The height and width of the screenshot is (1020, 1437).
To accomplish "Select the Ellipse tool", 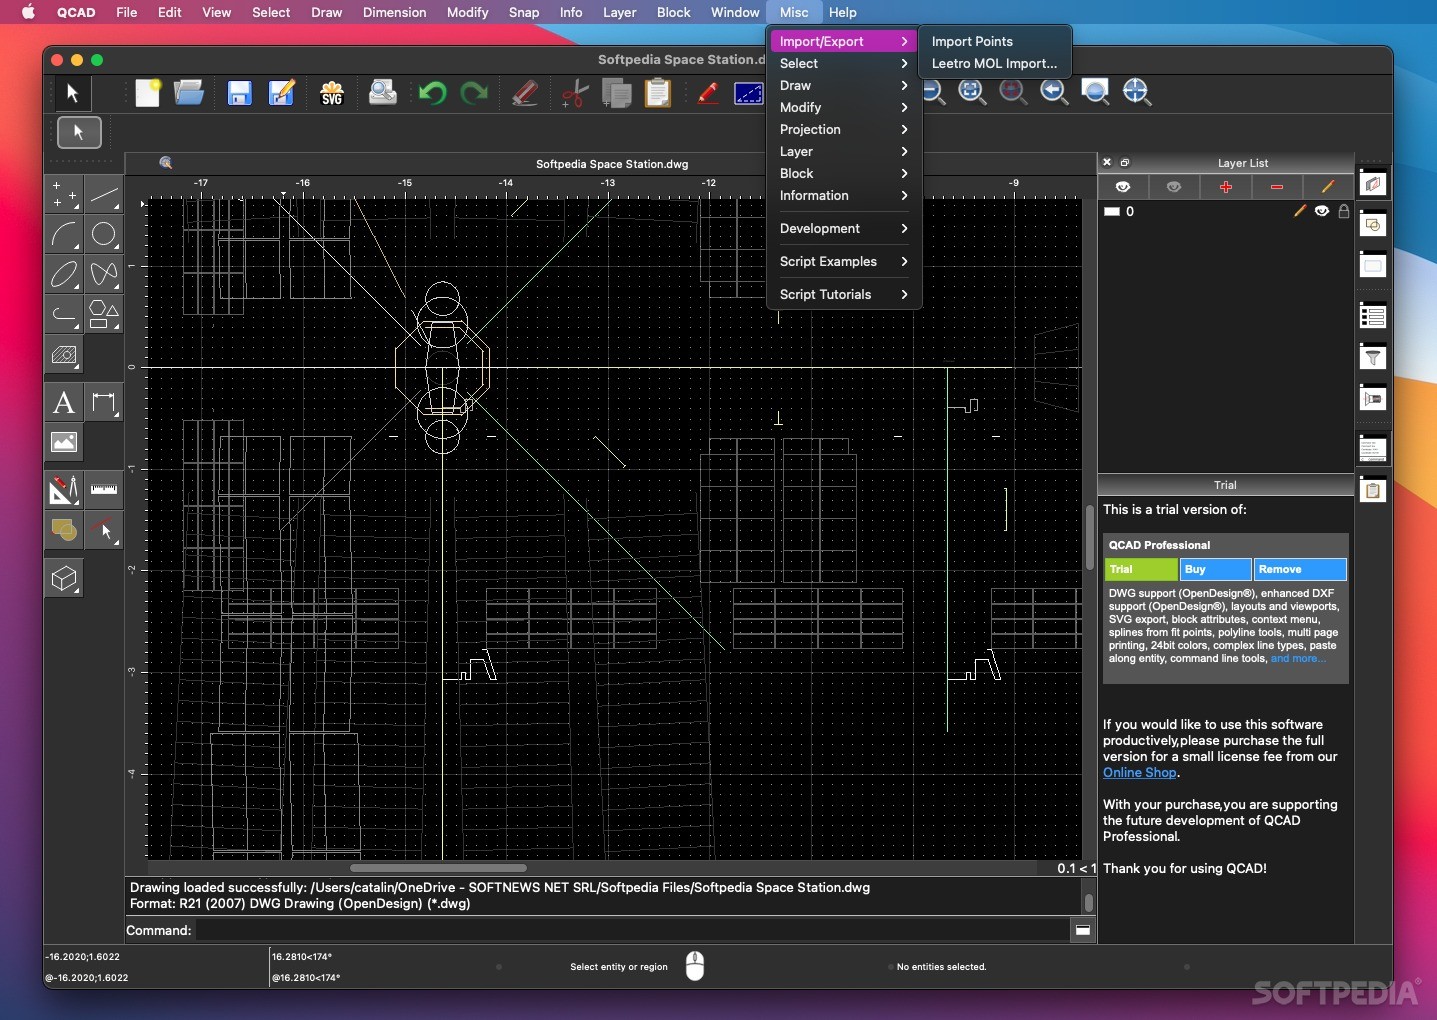I will (x=64, y=274).
